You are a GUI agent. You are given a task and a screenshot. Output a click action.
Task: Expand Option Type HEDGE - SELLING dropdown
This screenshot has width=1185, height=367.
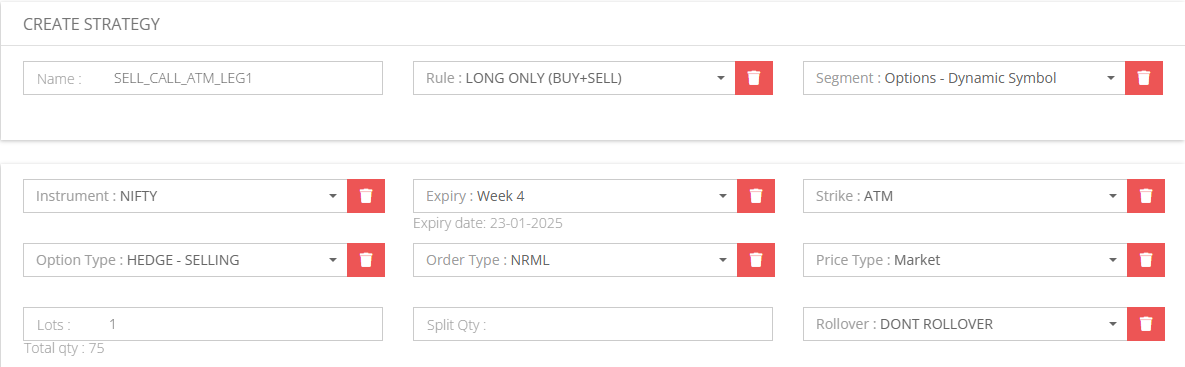click(185, 260)
